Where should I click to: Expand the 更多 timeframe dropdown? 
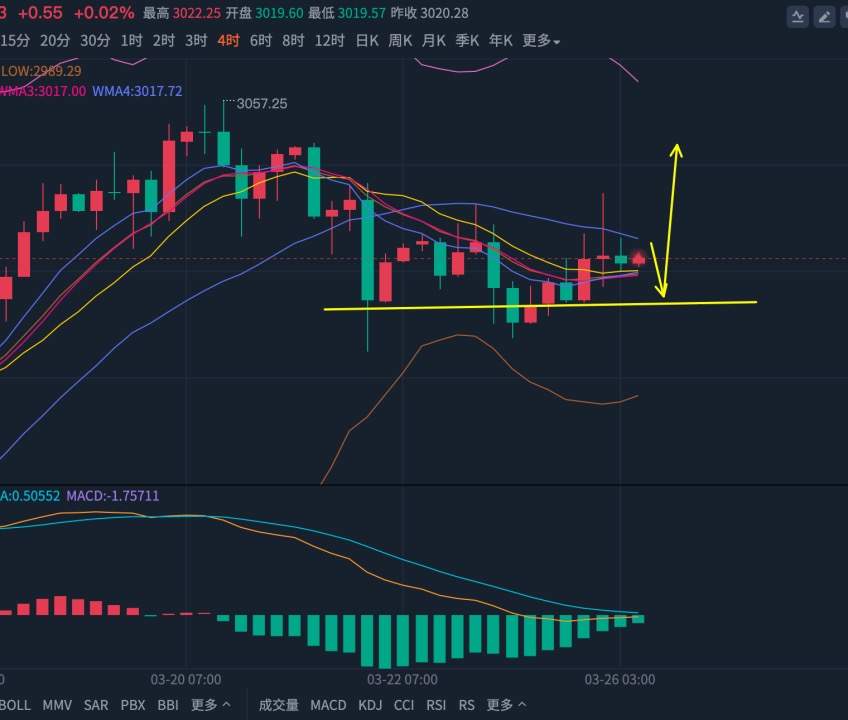click(541, 41)
